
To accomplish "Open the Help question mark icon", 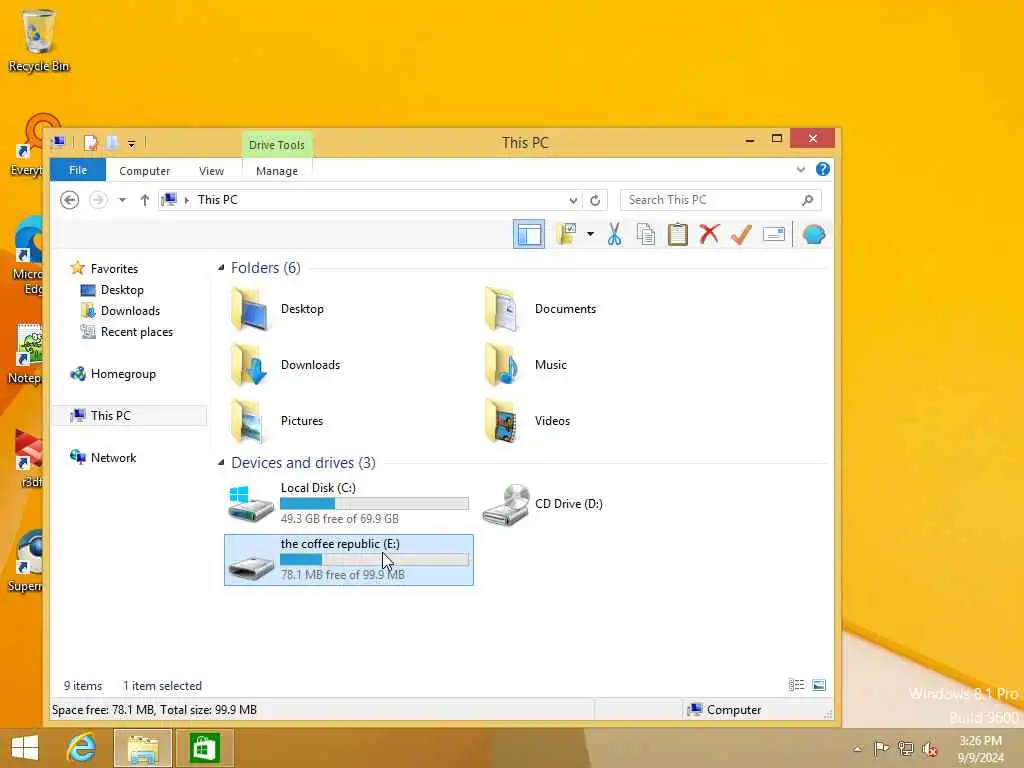I will click(822, 169).
